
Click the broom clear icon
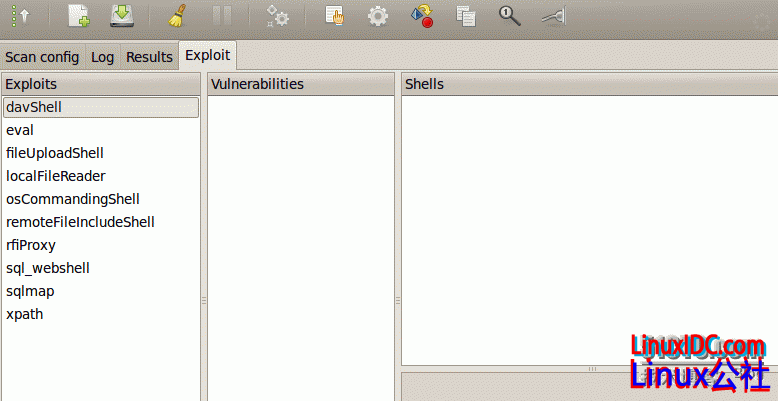coord(177,16)
